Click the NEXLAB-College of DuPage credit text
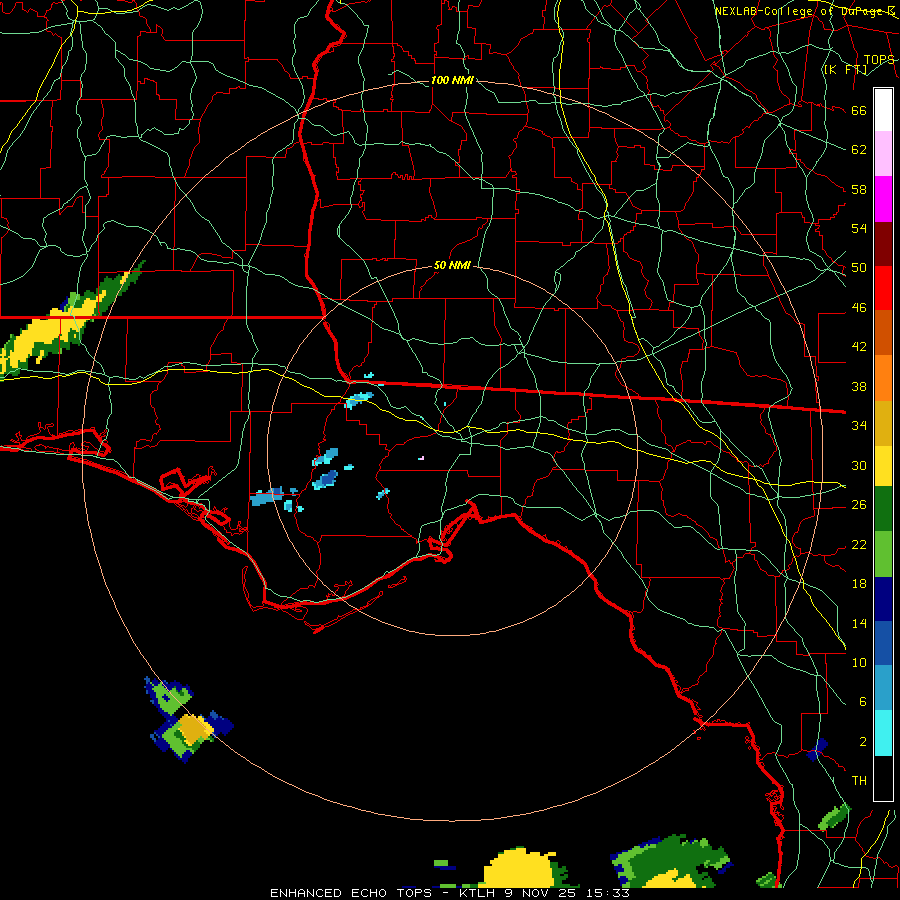Viewport: 900px width, 900px height. (804, 11)
